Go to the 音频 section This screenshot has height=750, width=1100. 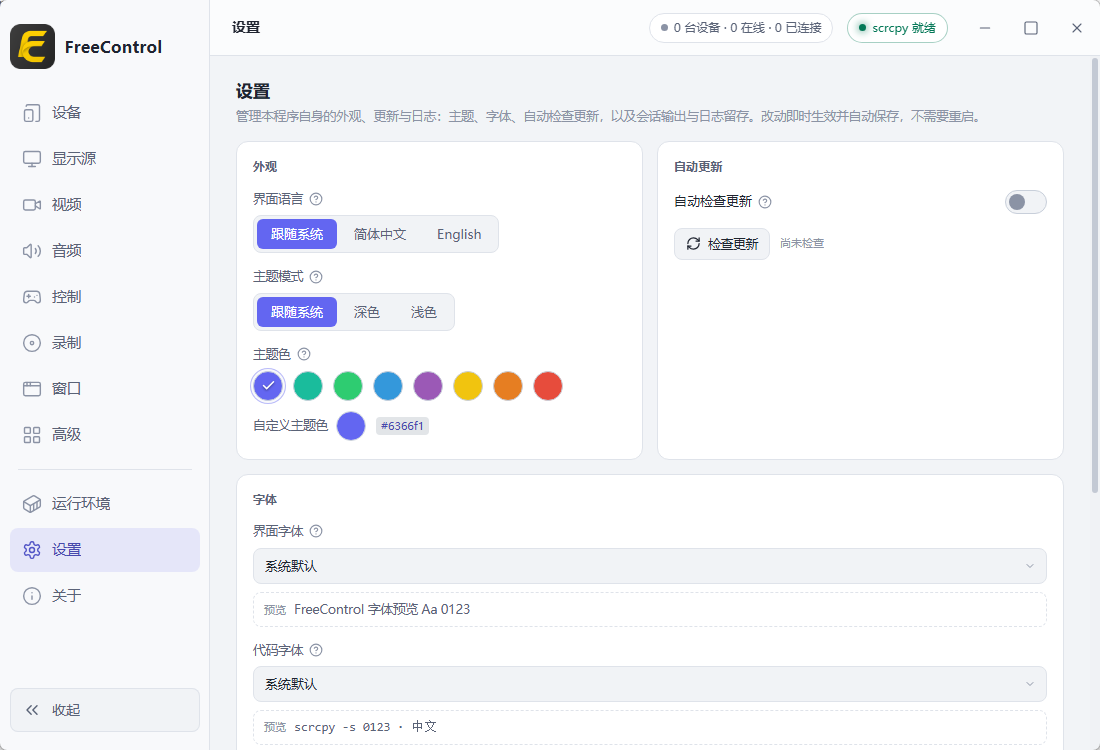click(105, 250)
